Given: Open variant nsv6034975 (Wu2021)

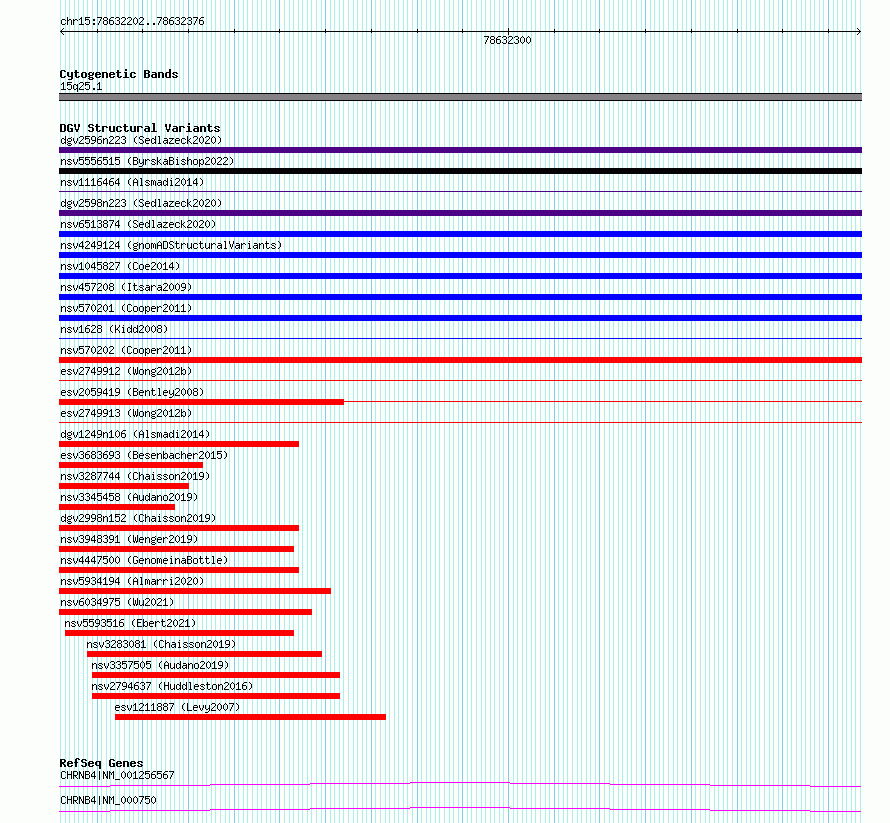Looking at the screenshot, I should [x=117, y=602].
